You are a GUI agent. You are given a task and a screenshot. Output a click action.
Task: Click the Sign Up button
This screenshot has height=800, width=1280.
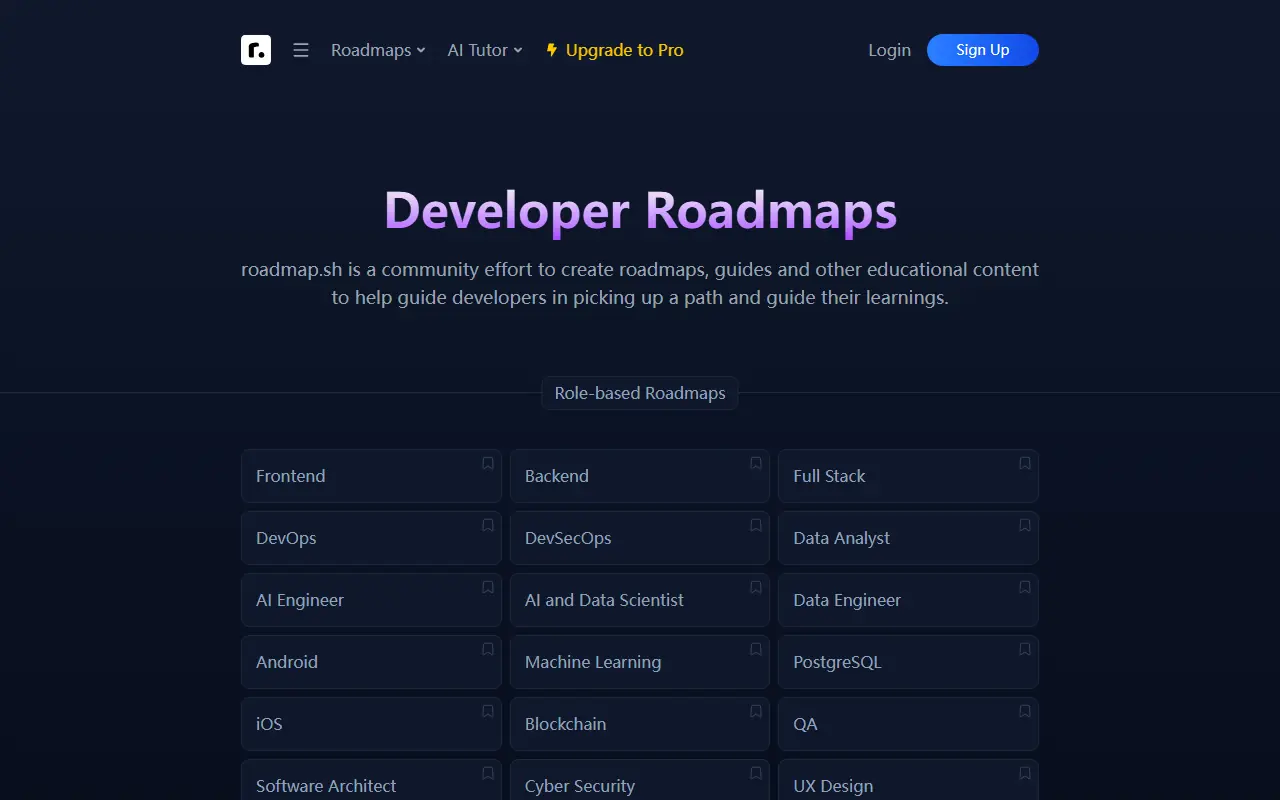(983, 50)
